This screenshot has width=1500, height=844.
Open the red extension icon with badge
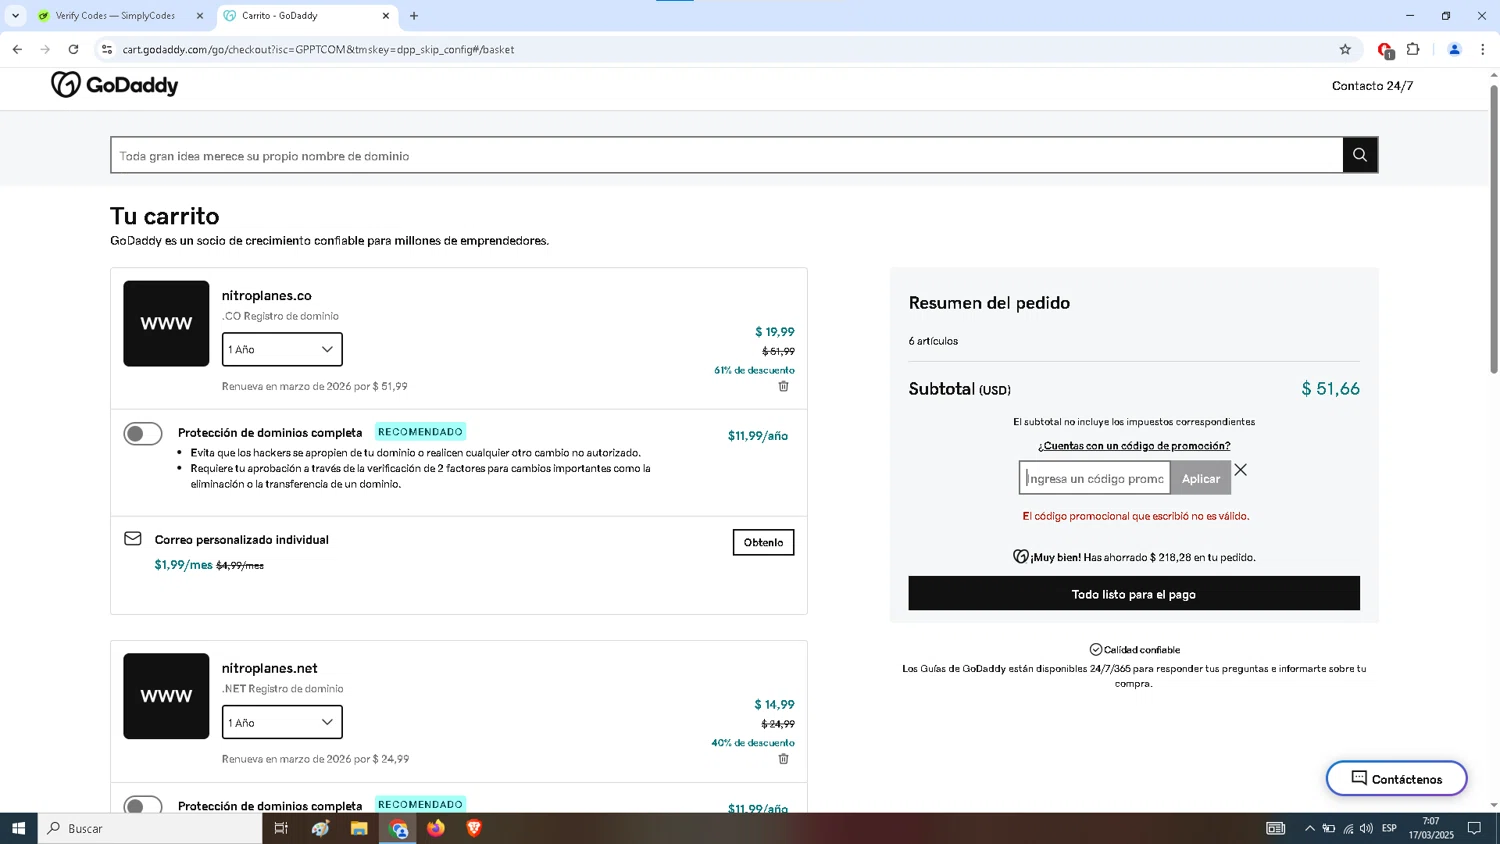[x=1385, y=50]
